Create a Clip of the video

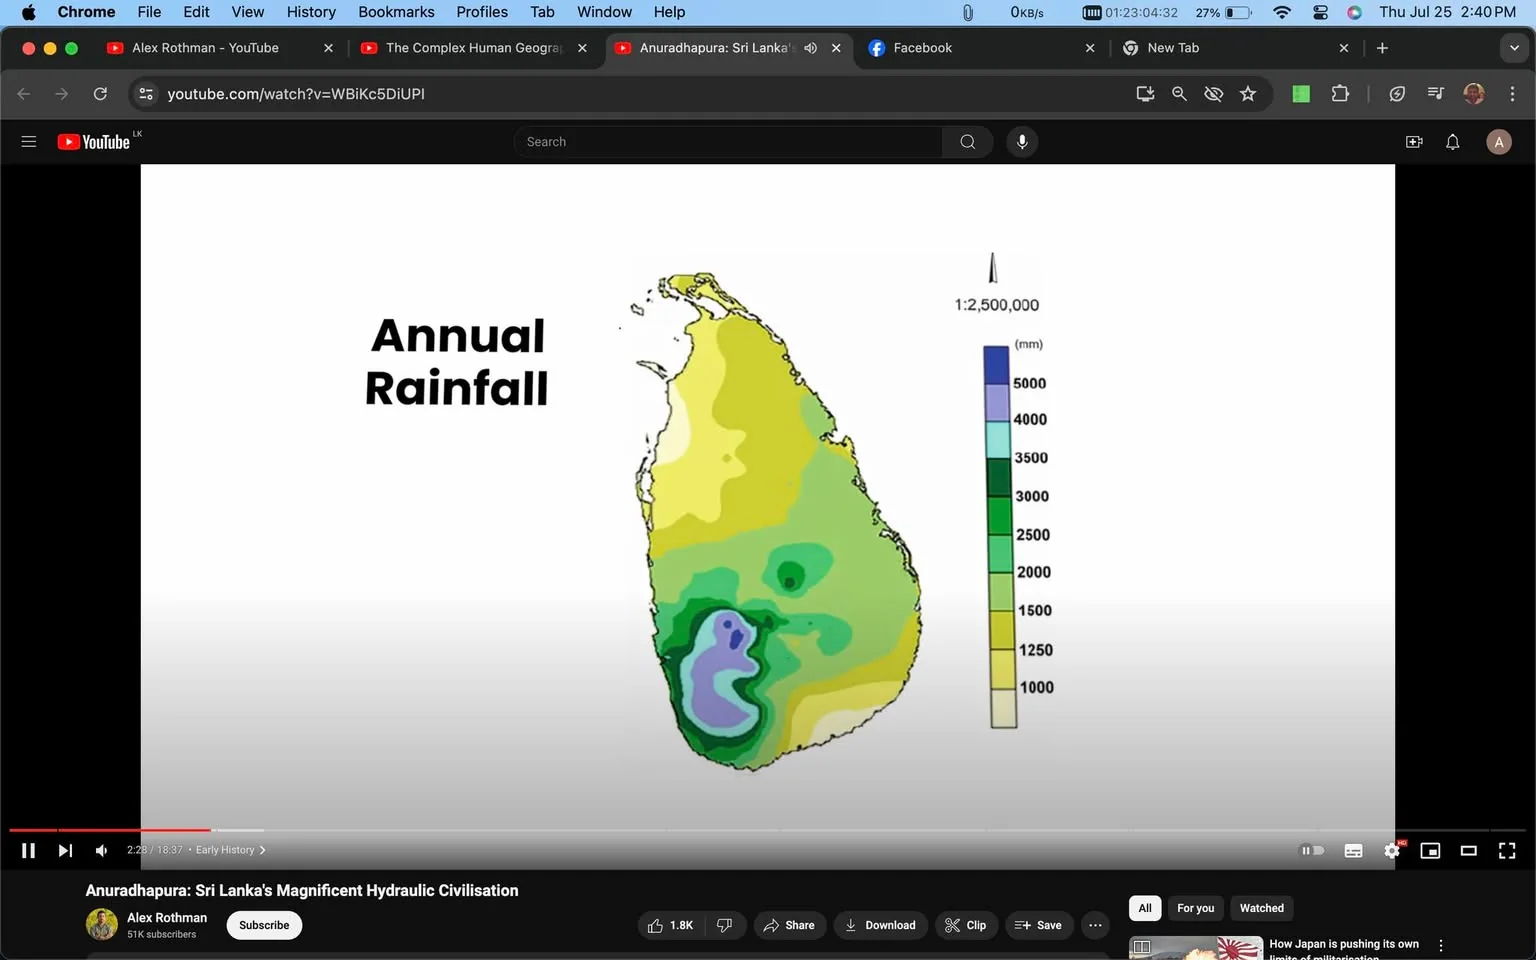pyautogui.click(x=966, y=925)
